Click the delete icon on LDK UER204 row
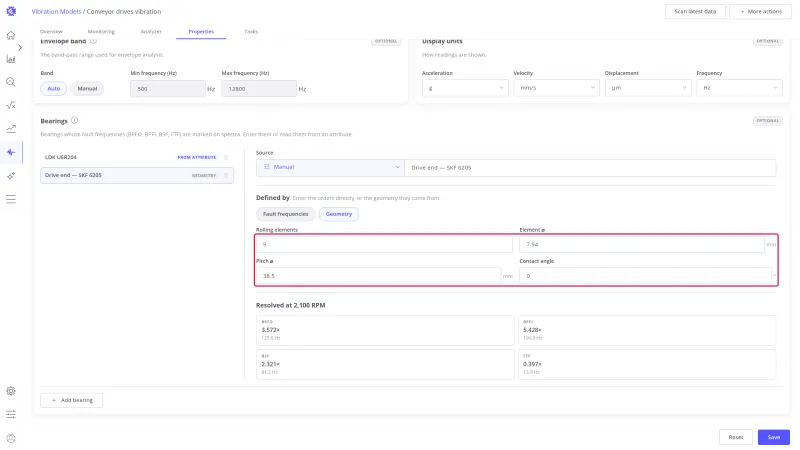Viewport: 800px width, 450px height. 226,157
